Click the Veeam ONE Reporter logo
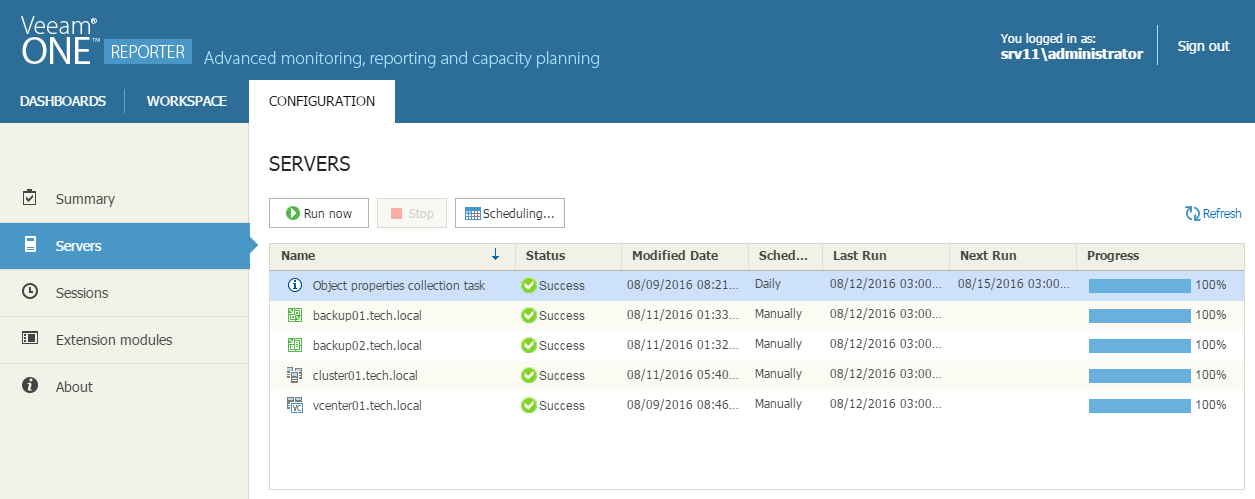 click(105, 40)
